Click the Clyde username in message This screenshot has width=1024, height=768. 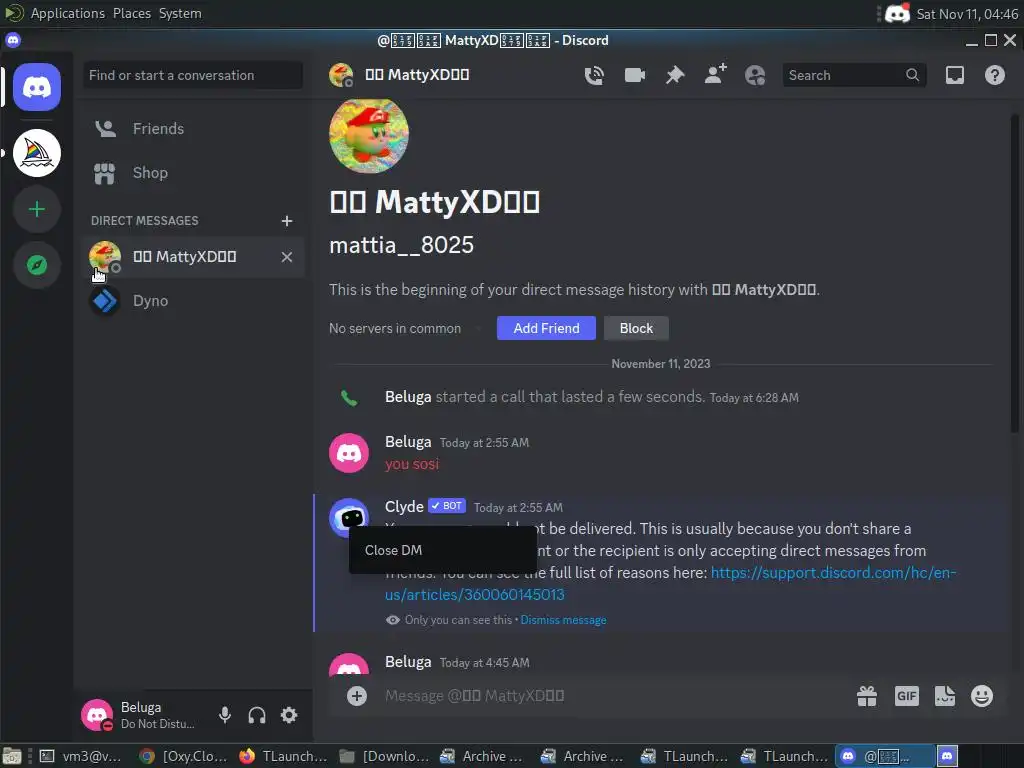pos(404,506)
